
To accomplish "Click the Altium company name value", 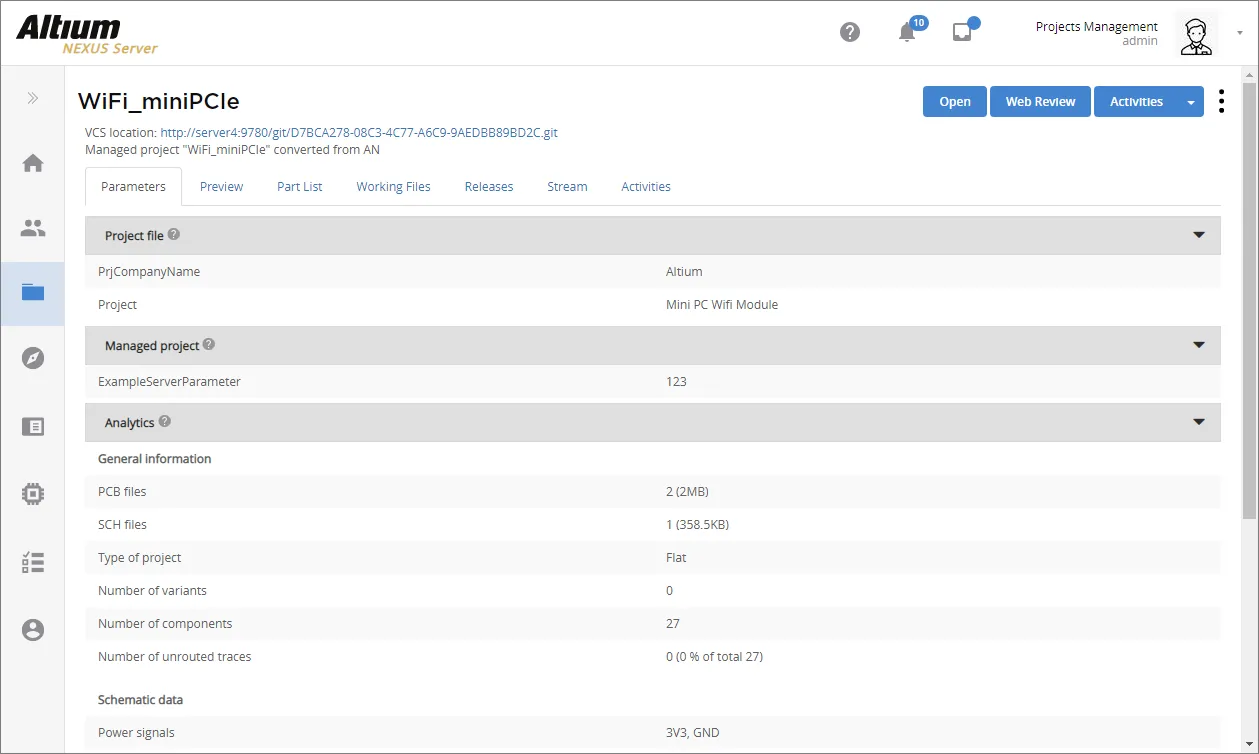I will click(684, 272).
